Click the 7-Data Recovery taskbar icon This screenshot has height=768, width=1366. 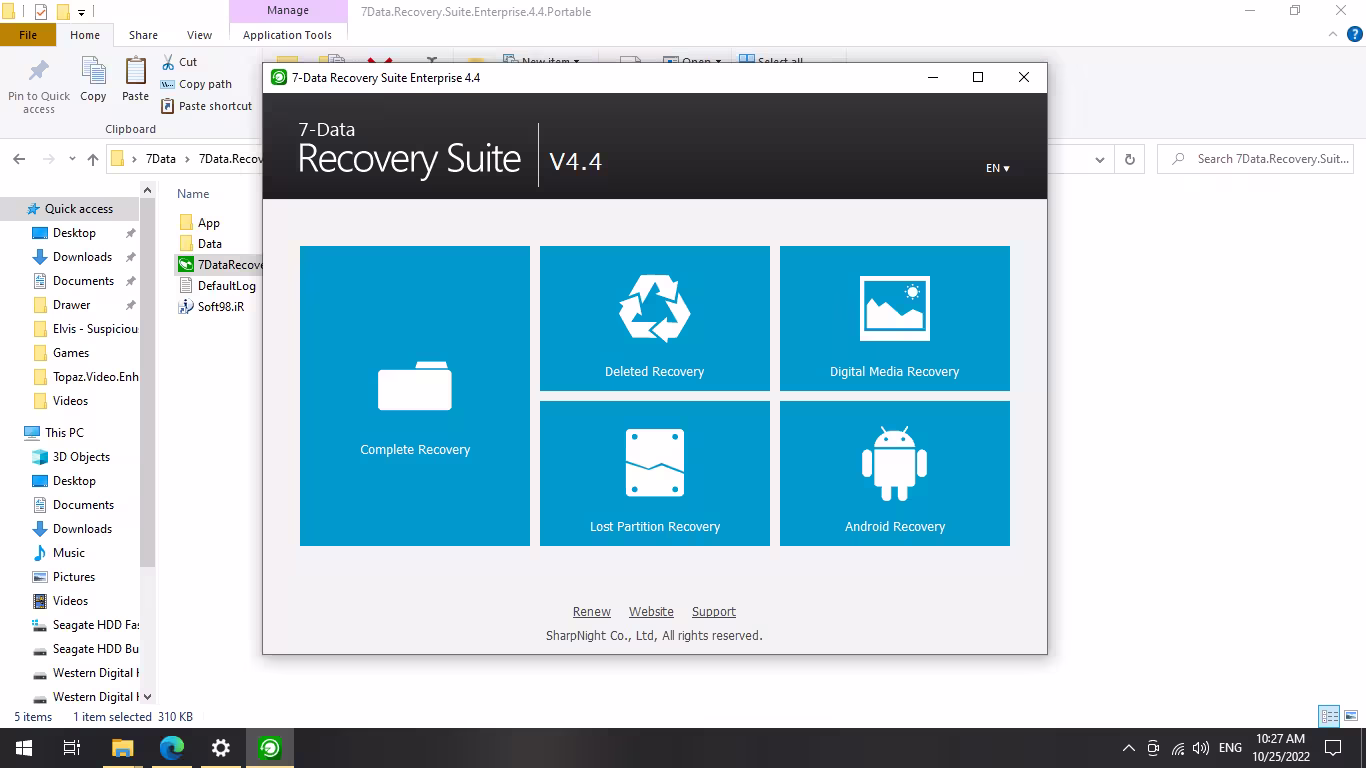click(x=270, y=748)
